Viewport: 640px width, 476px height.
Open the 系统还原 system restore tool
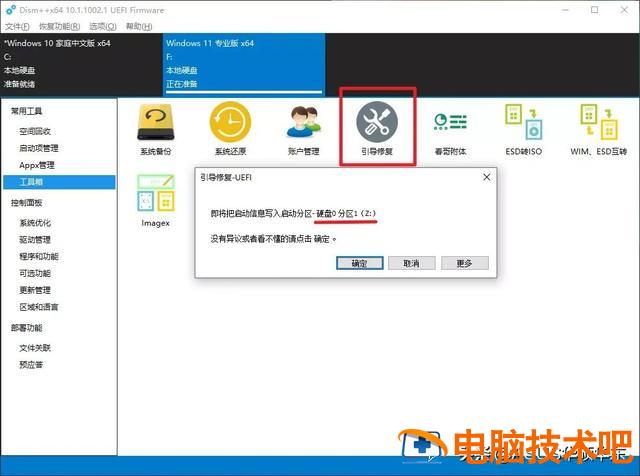[x=230, y=129]
